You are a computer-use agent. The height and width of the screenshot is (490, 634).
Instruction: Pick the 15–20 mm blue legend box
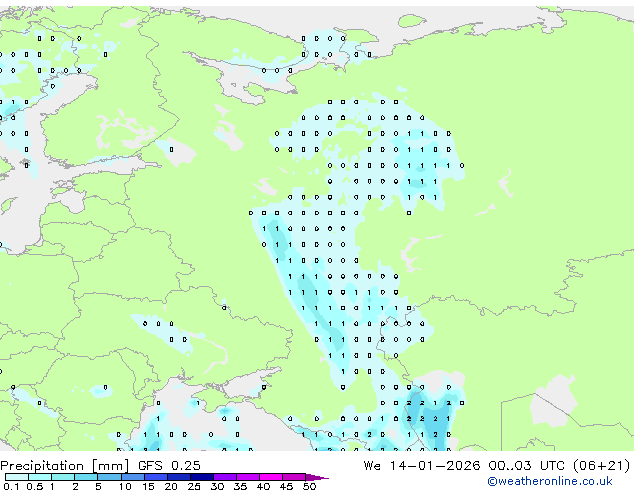[x=156, y=477]
